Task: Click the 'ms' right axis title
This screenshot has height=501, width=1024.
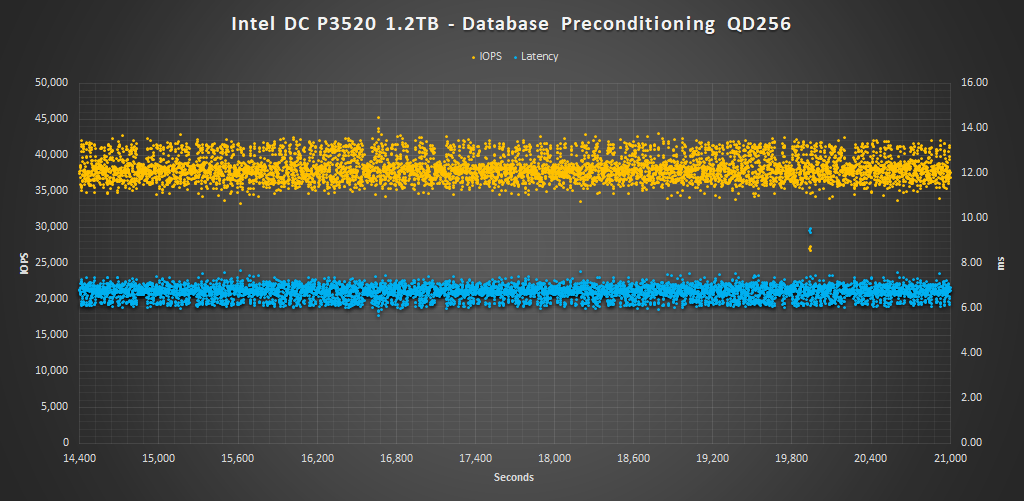Action: coord(1000,263)
